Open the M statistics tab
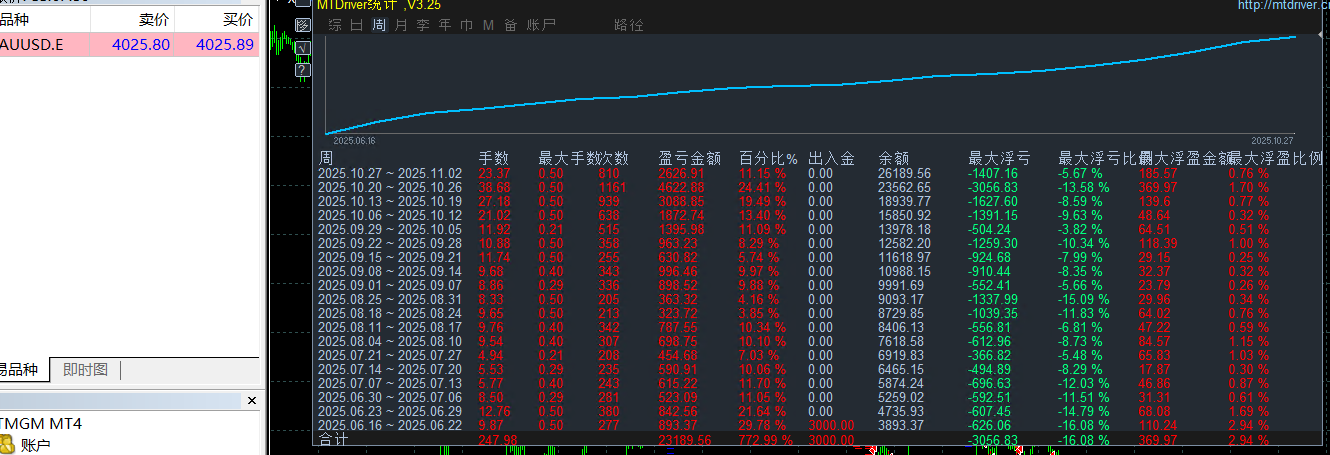This screenshot has height=455, width=1330. point(488,25)
